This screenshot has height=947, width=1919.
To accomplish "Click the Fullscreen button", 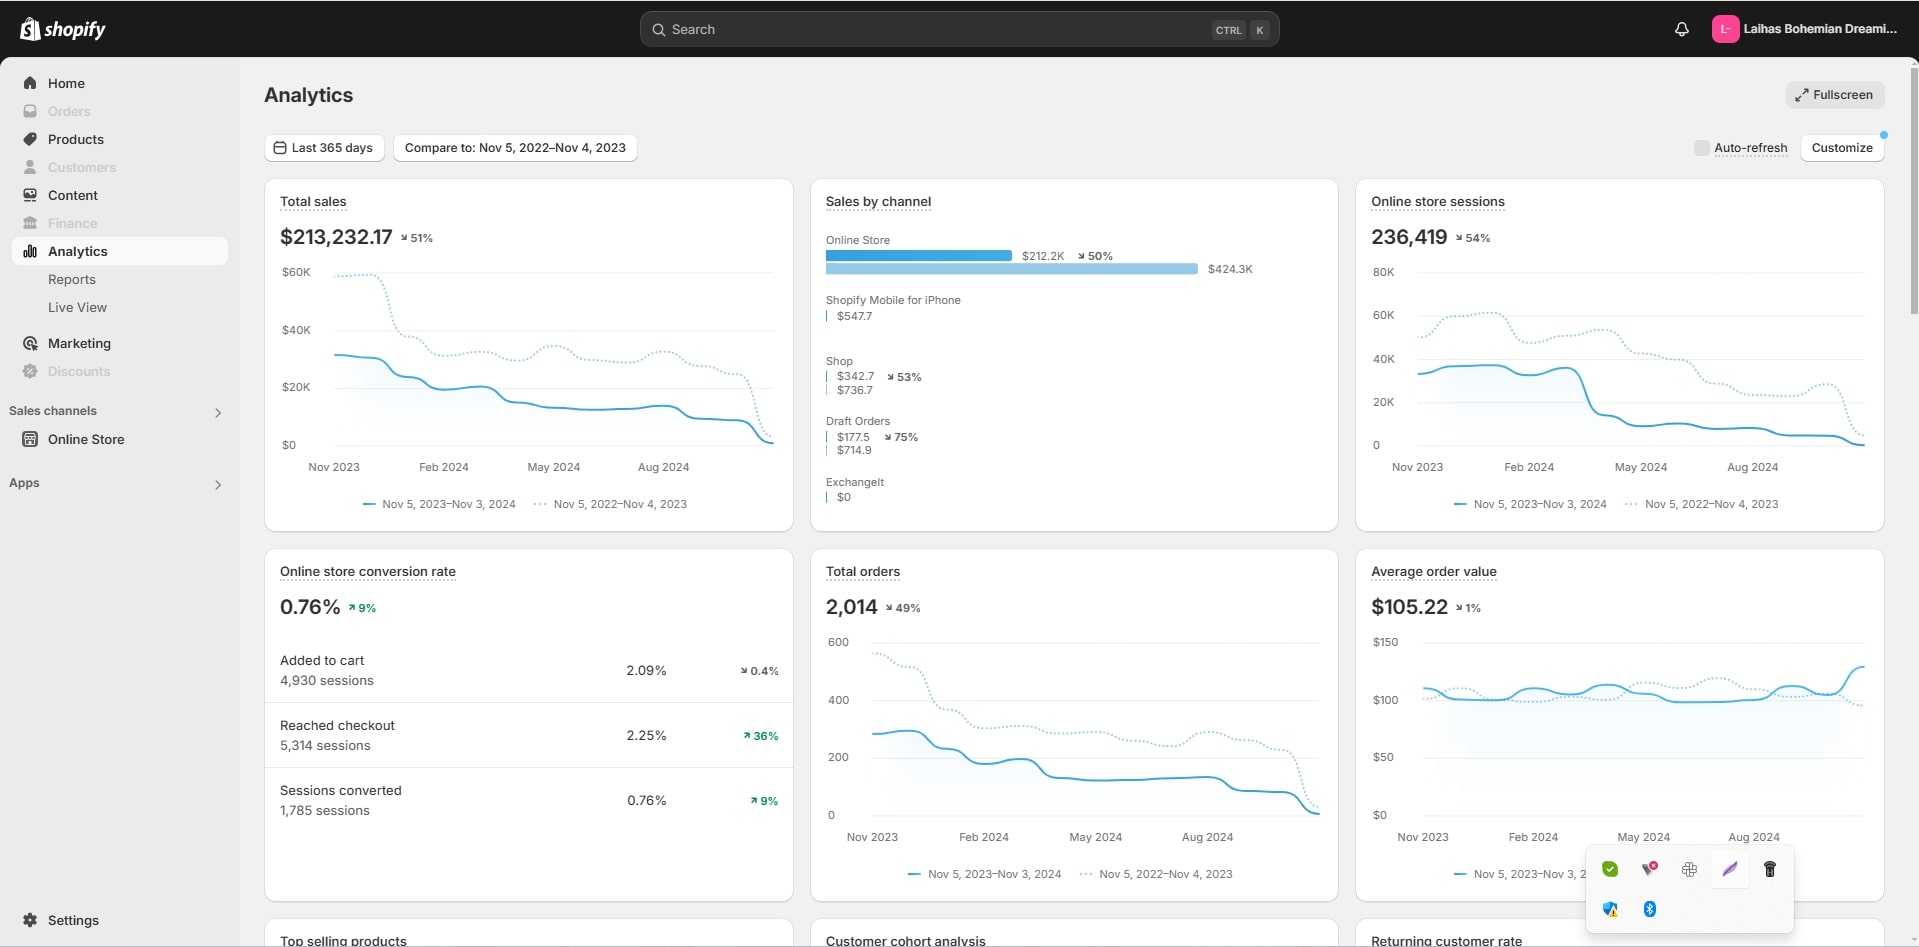I will coord(1834,95).
